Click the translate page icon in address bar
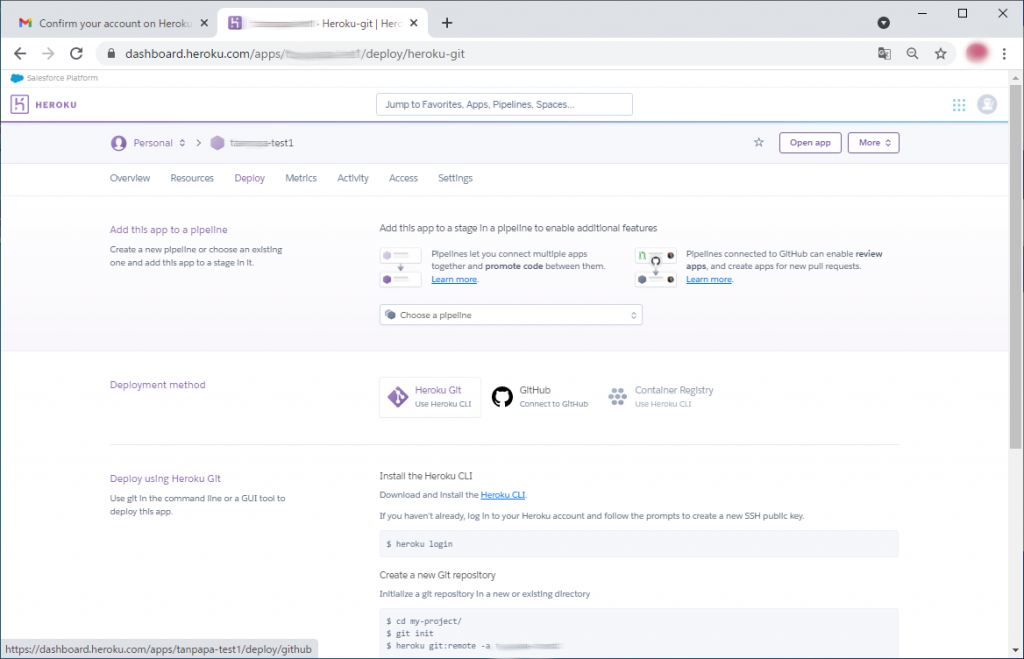 tap(884, 54)
